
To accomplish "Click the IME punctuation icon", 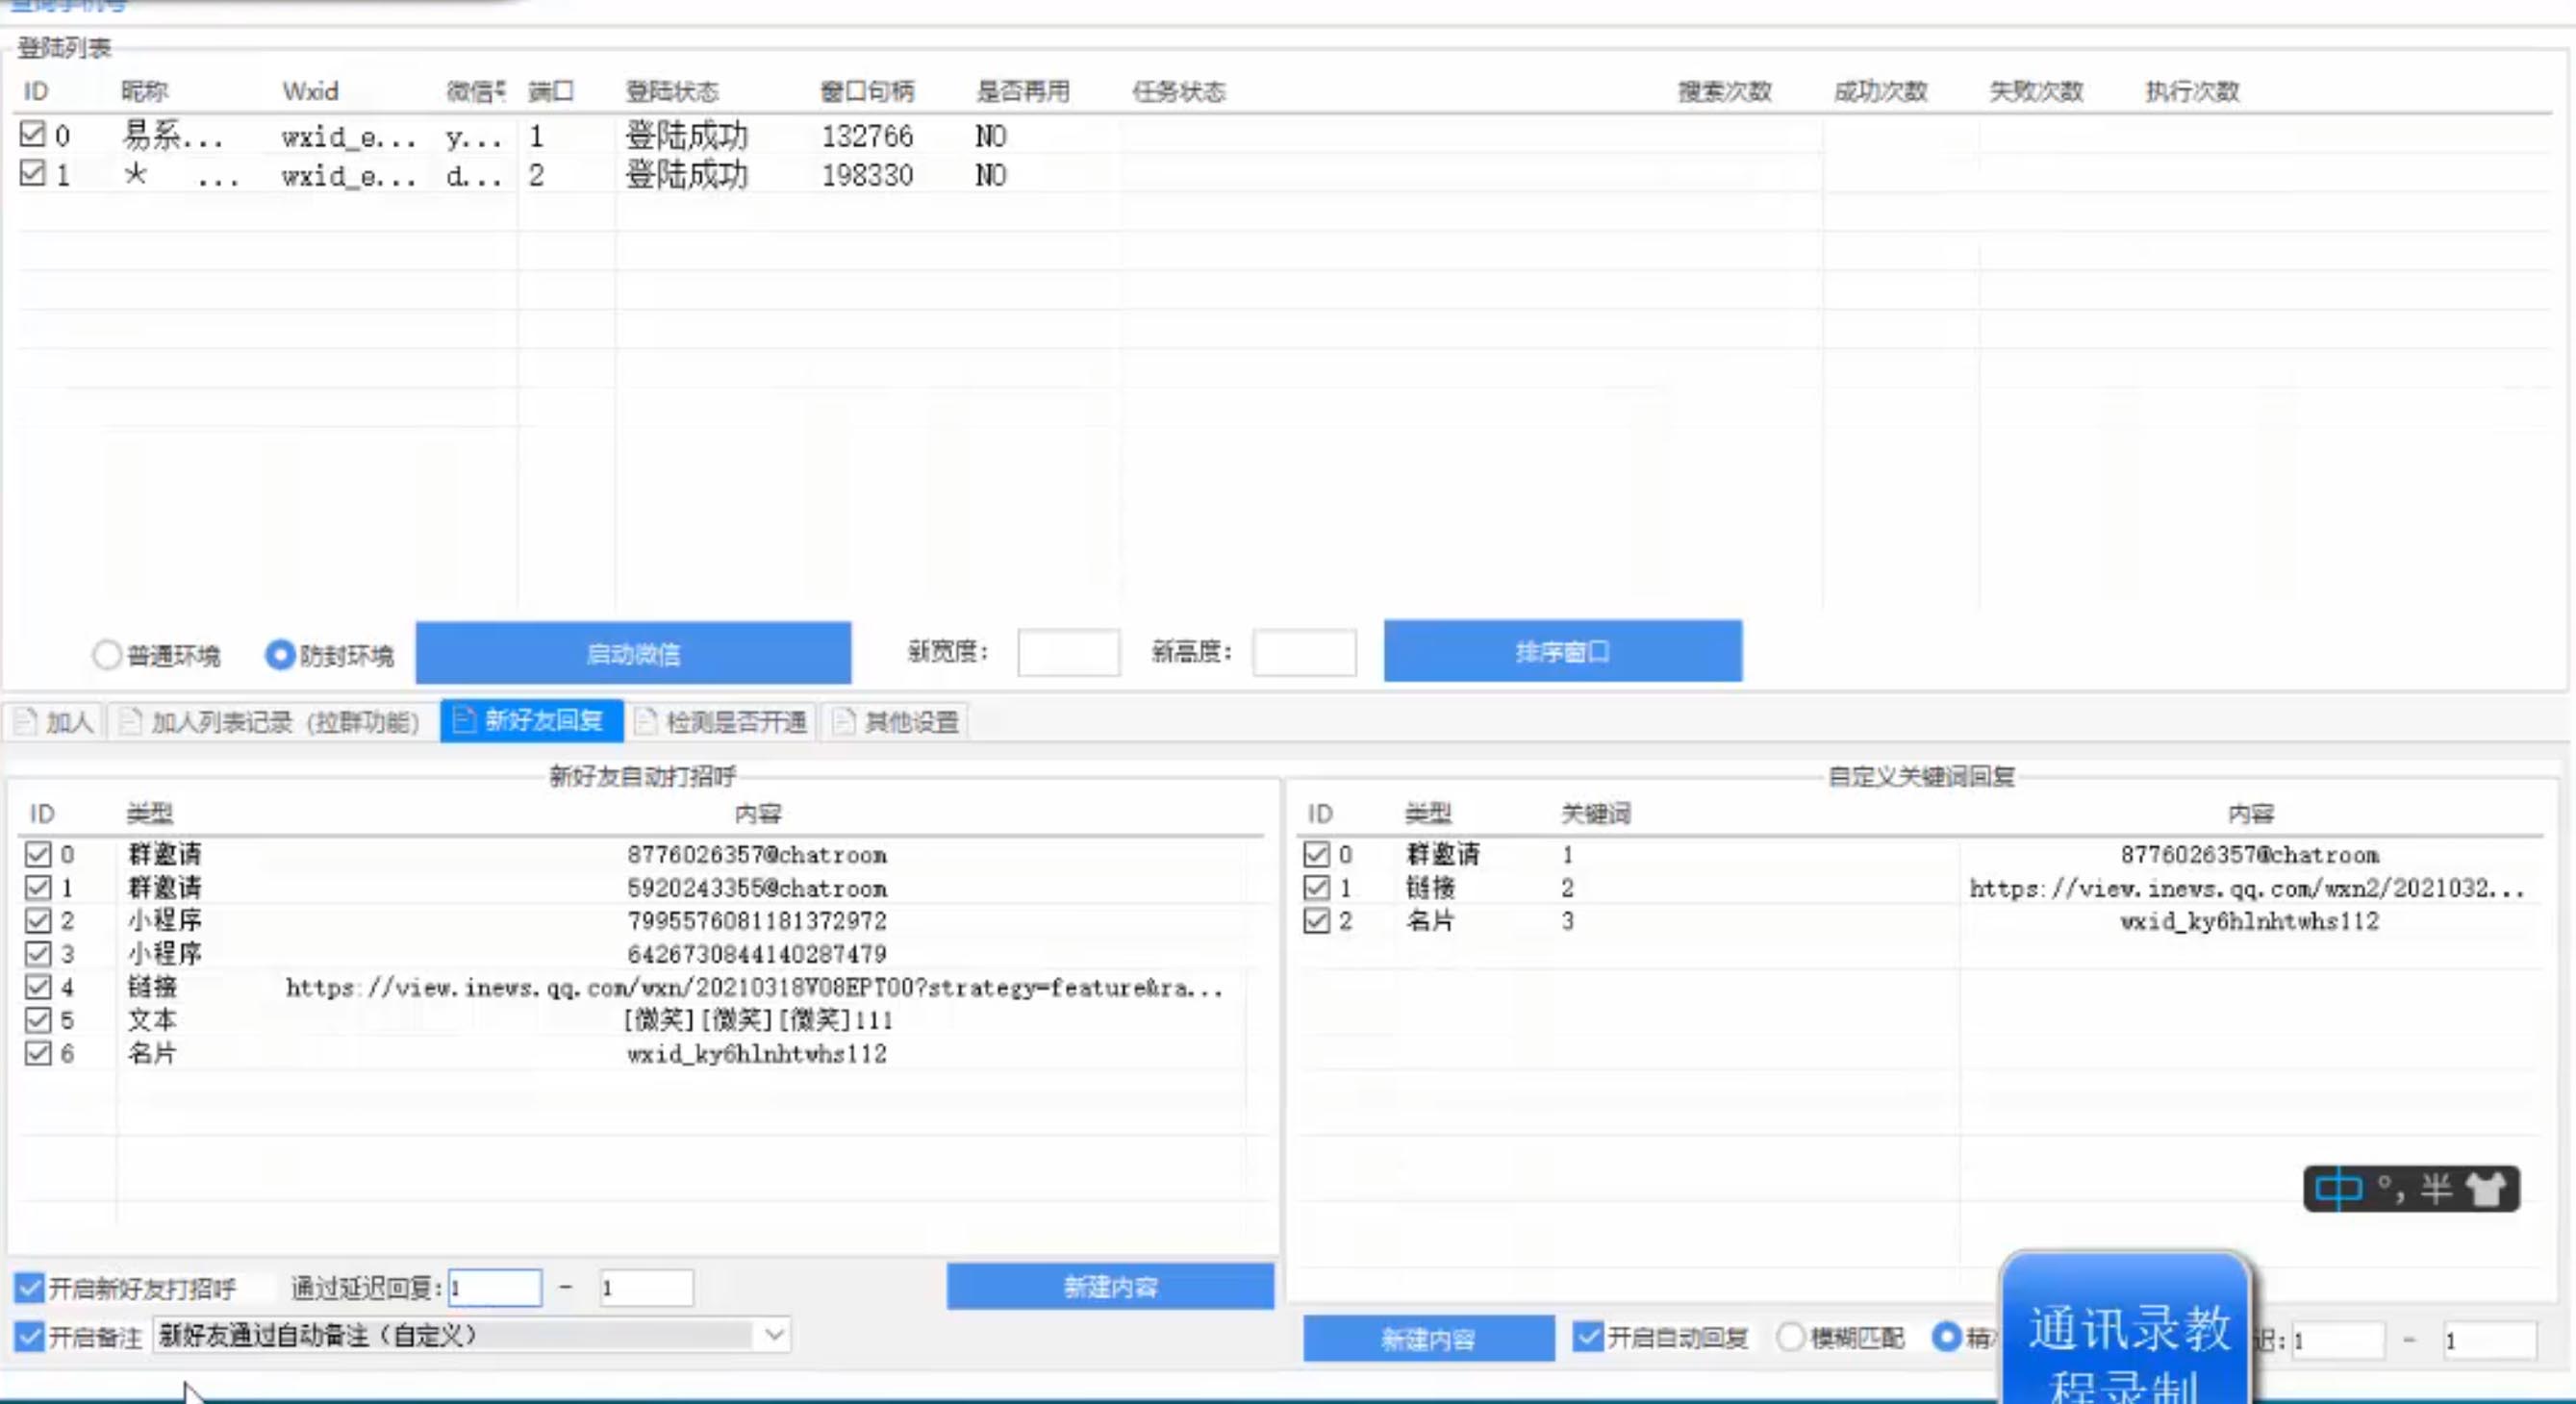I will [x=2392, y=1187].
